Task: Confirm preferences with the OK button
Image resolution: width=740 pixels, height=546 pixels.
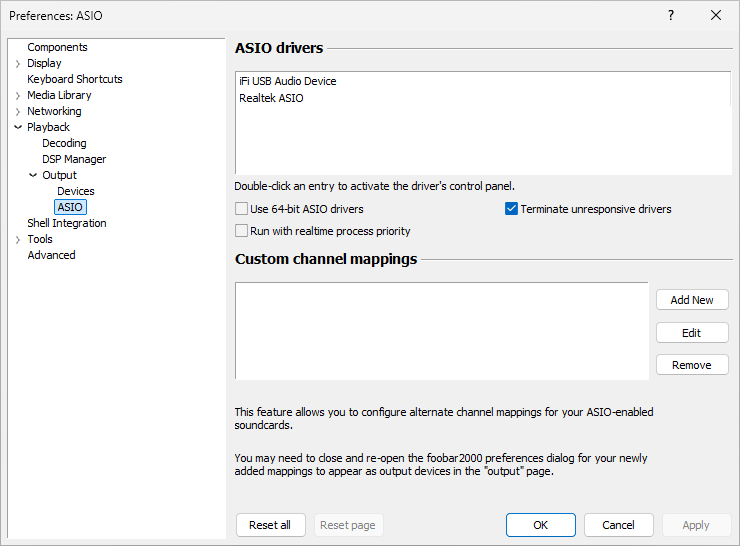Action: pos(540,525)
